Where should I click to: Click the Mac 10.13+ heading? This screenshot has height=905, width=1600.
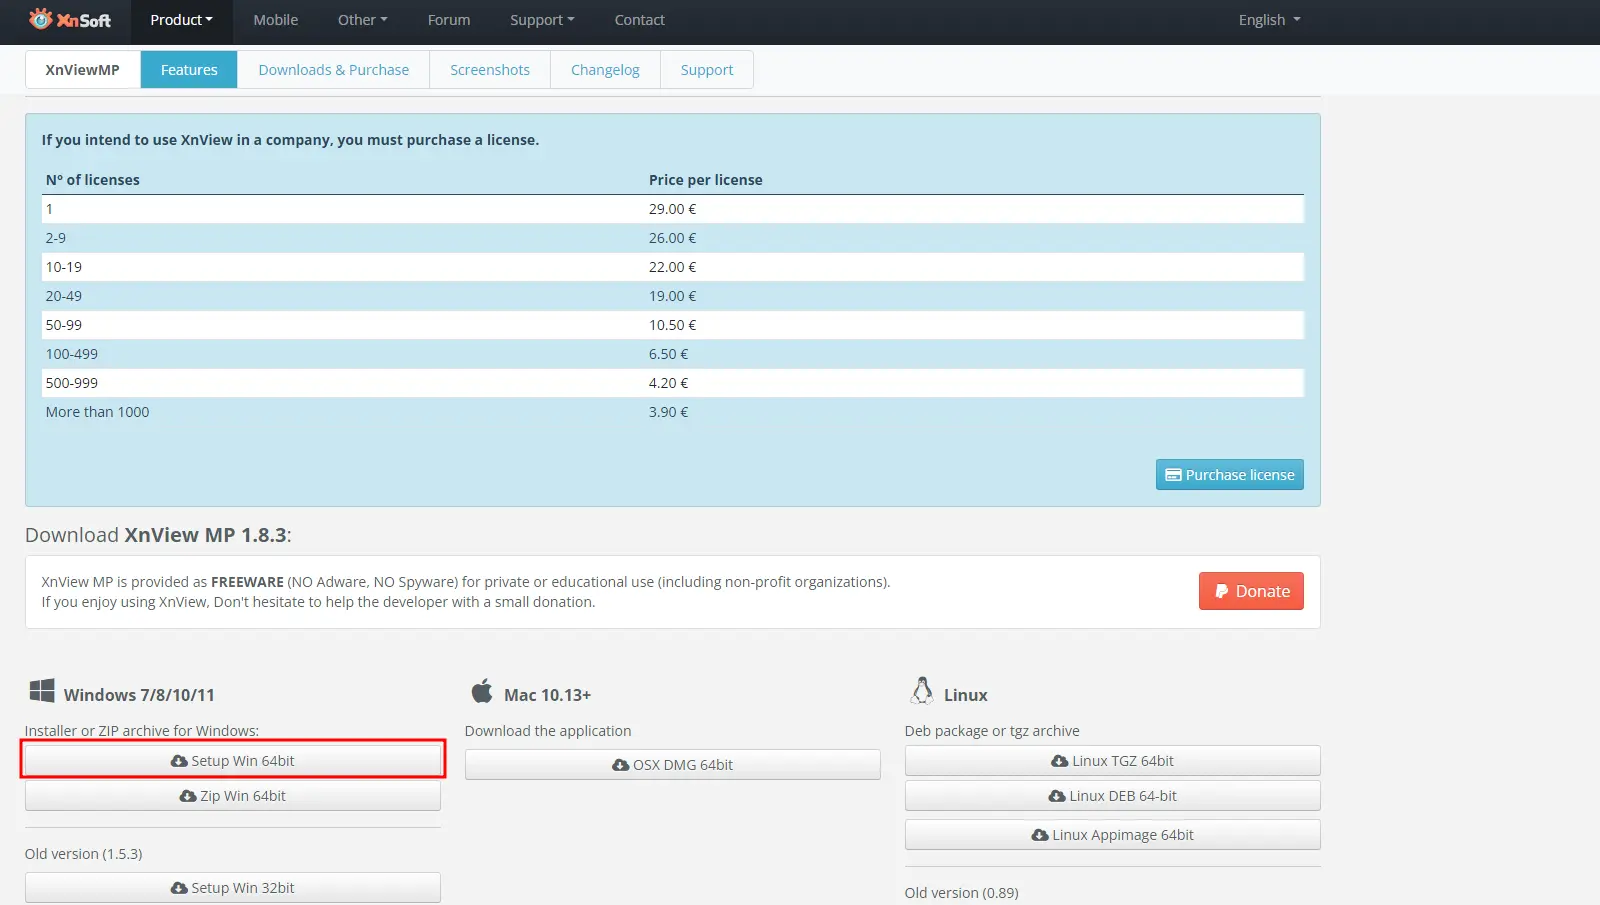point(547,695)
